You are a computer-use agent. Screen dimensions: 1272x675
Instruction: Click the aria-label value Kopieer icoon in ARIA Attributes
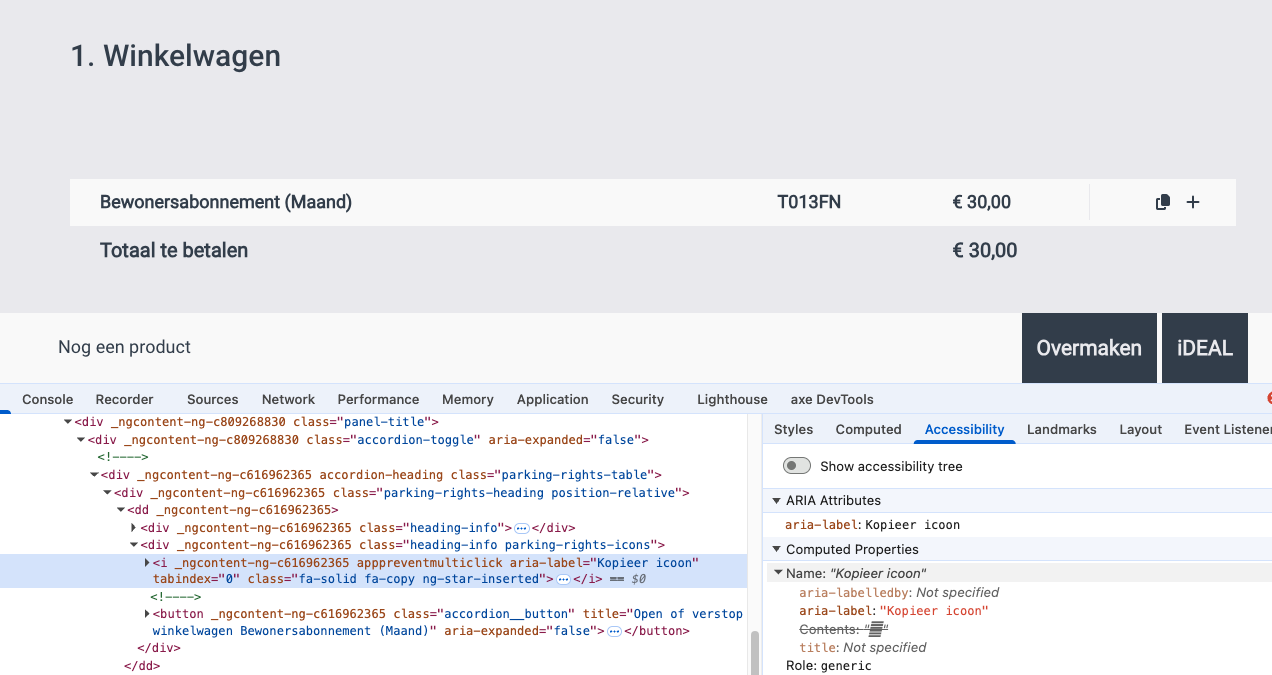913,525
